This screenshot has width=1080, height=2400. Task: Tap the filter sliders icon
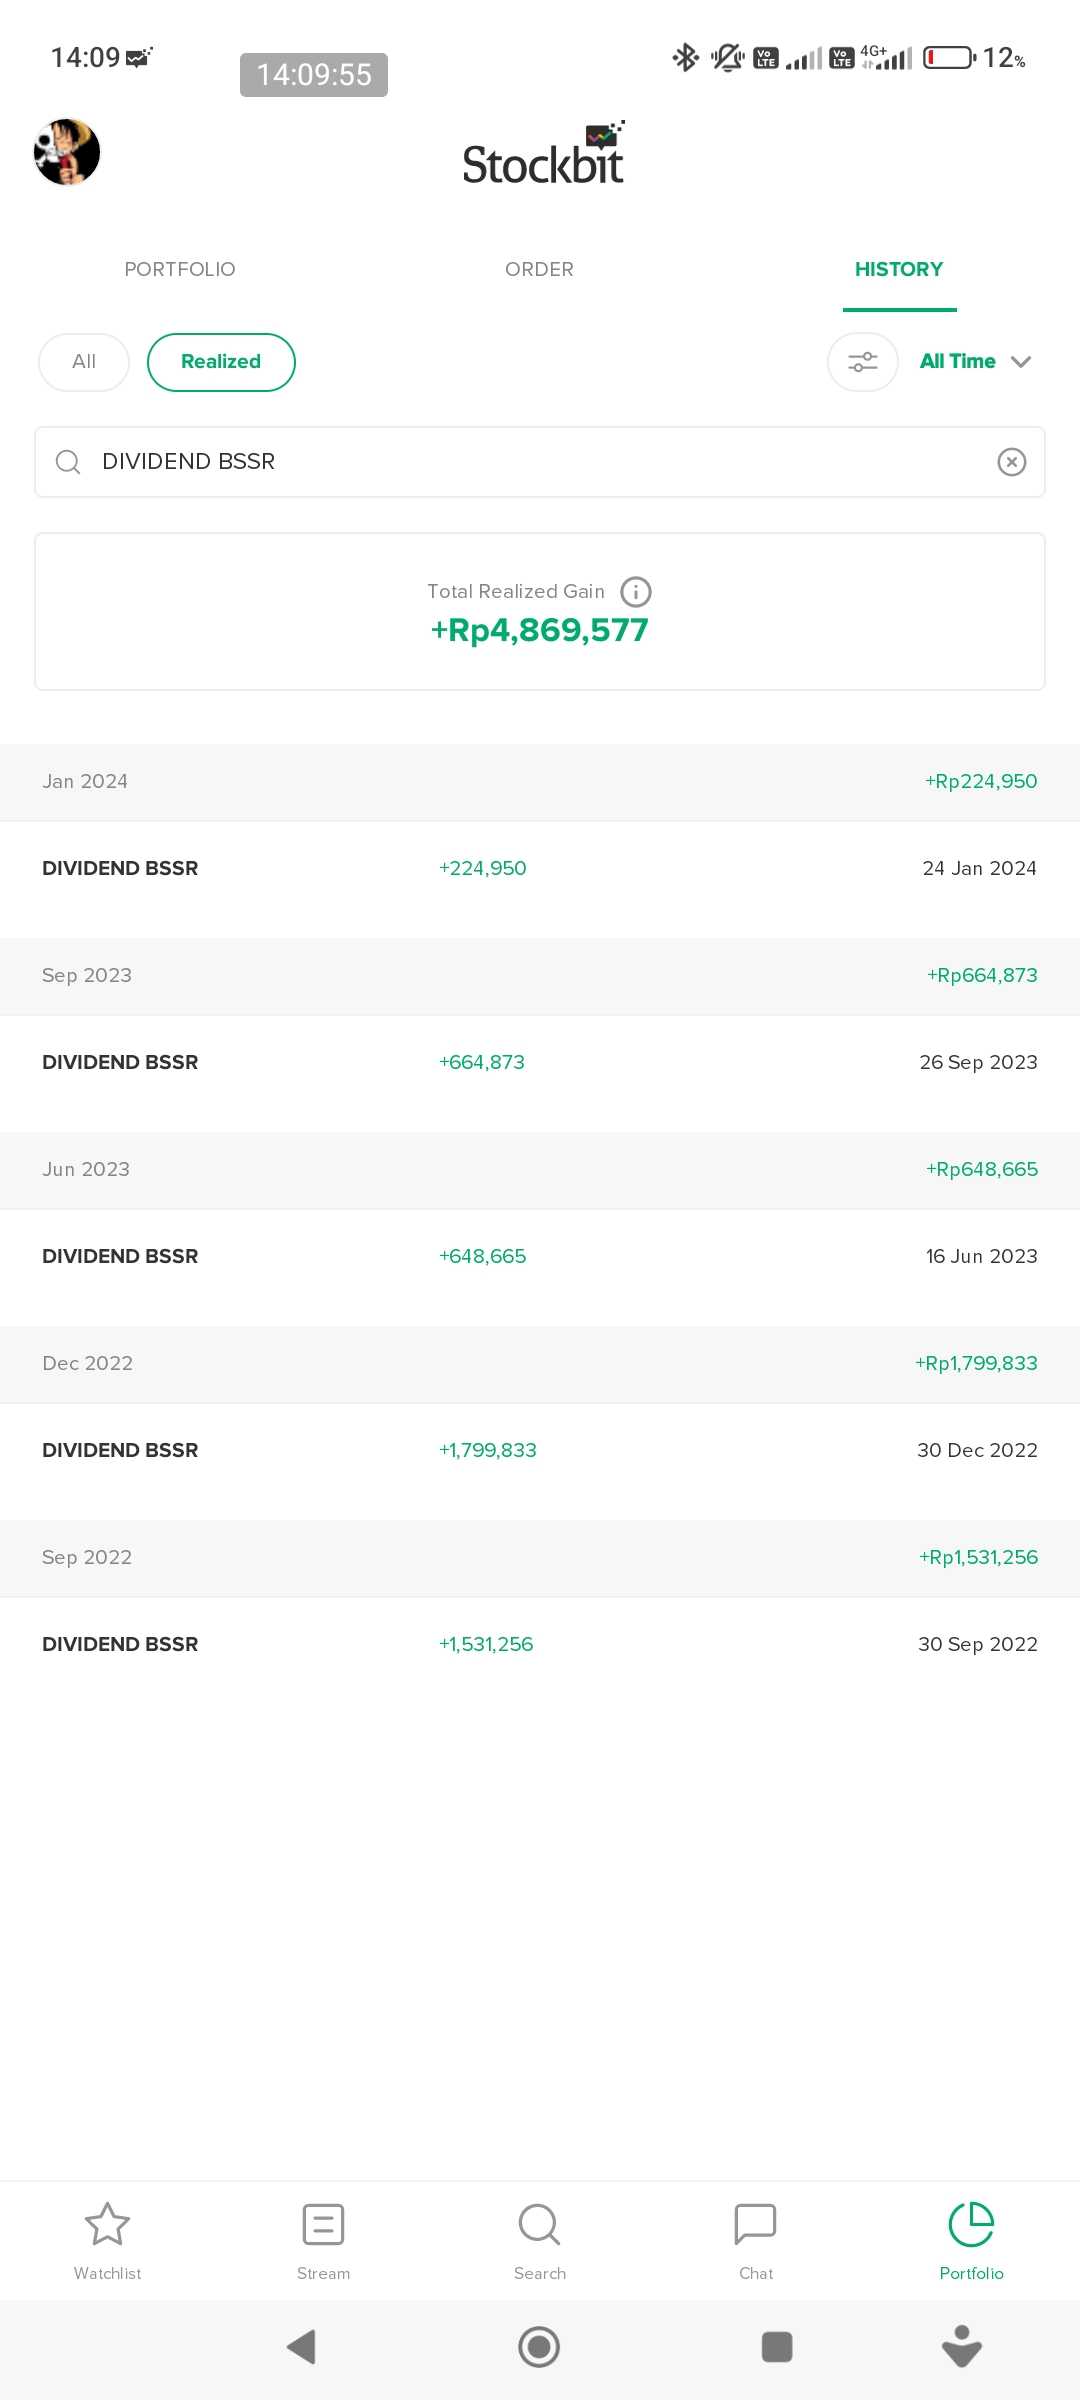[x=862, y=362]
